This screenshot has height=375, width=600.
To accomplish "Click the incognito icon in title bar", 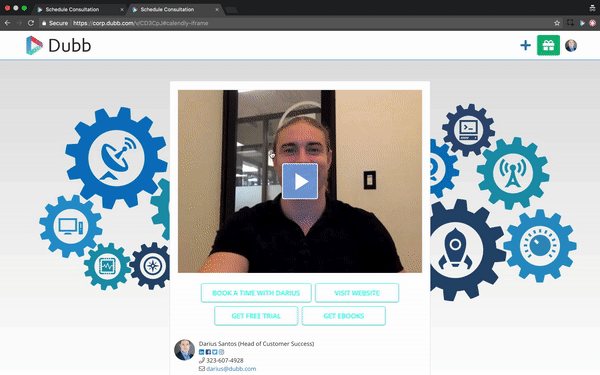I will [592, 8].
